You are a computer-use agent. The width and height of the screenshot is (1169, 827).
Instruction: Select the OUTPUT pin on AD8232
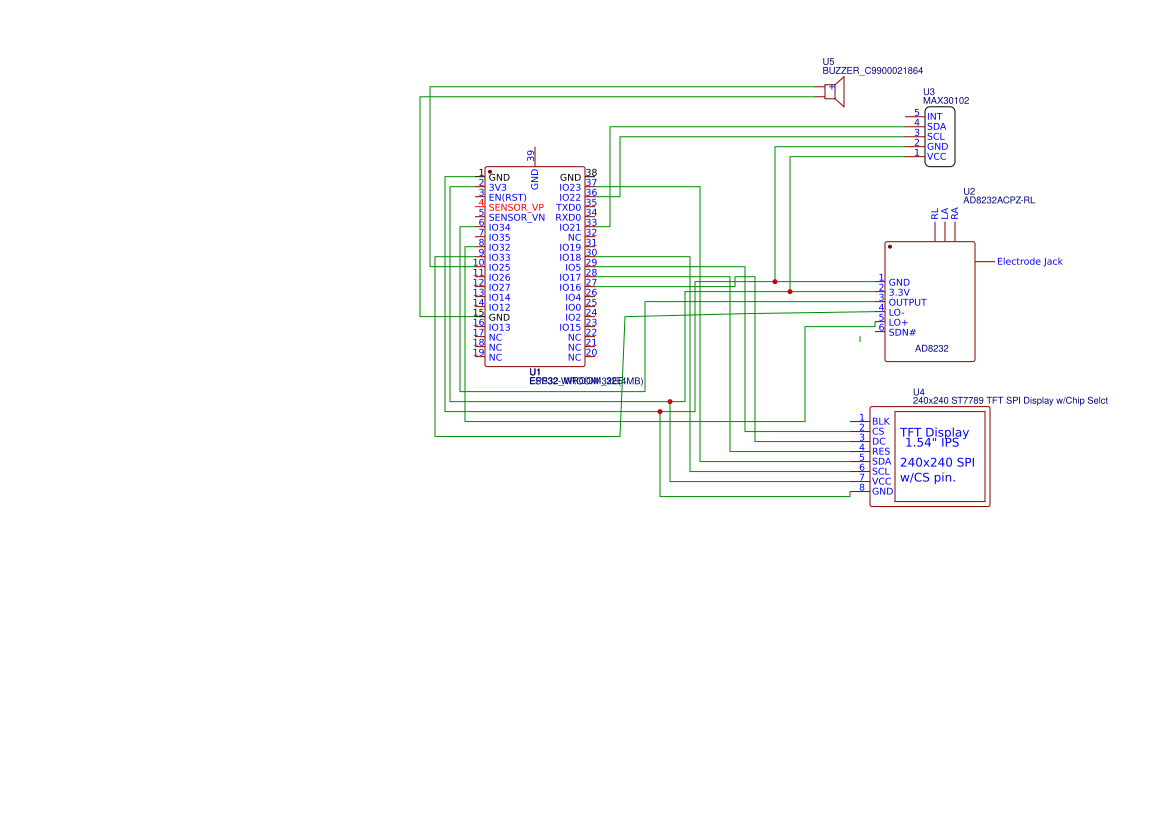point(907,303)
